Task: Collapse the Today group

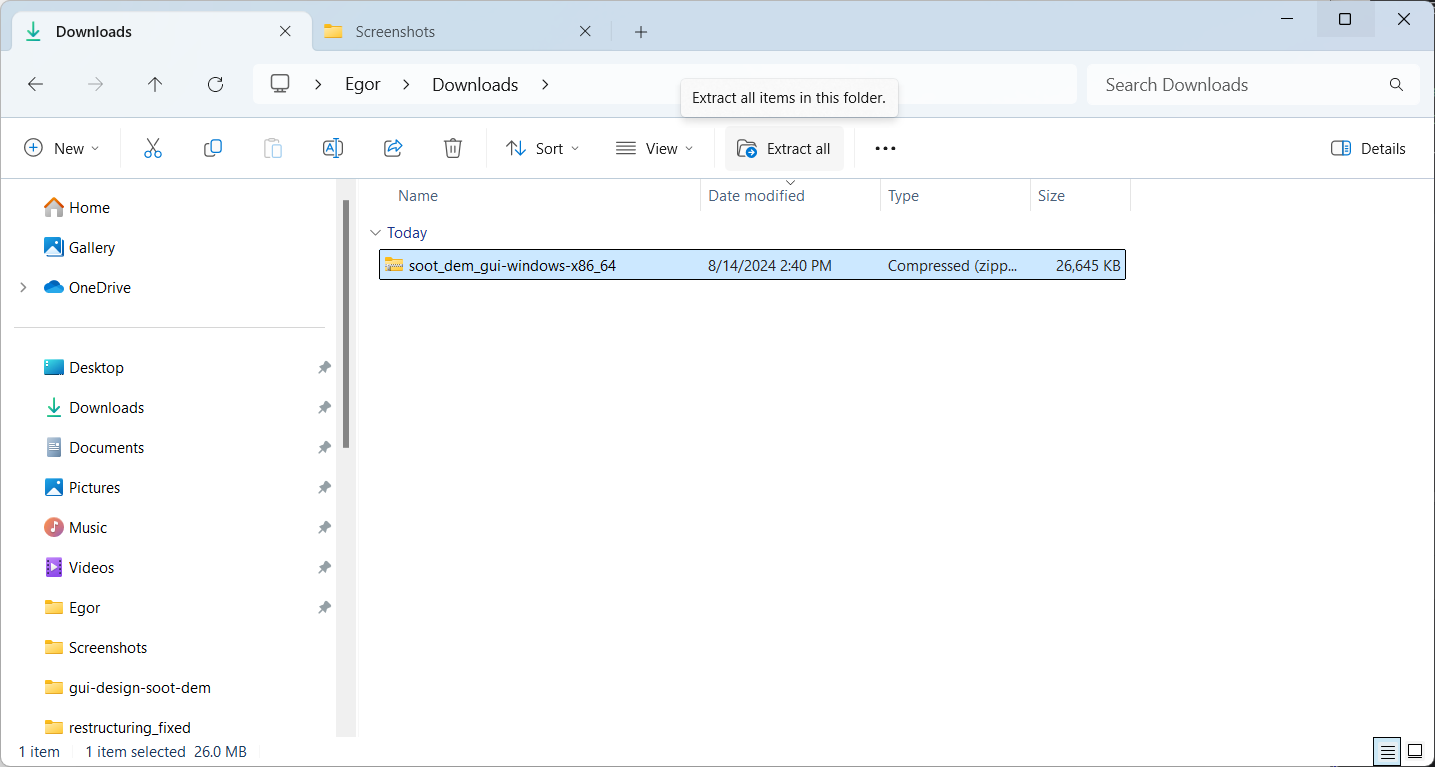Action: pyautogui.click(x=375, y=233)
